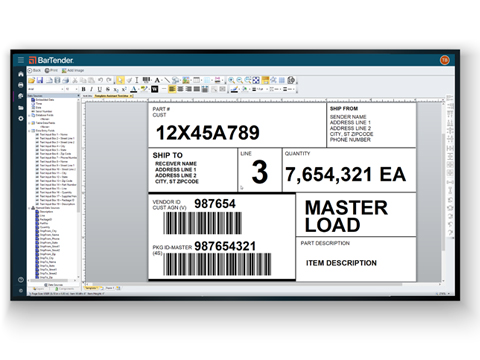Toggle Subscript formatting
Viewport: 480px width, 360px height.
point(116,89)
